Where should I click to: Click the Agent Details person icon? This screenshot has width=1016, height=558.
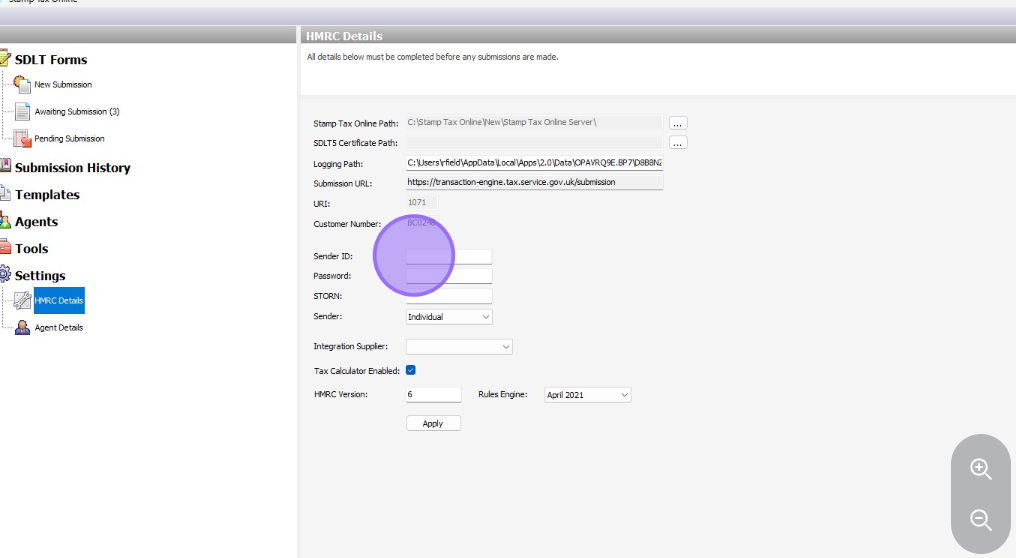[22, 327]
